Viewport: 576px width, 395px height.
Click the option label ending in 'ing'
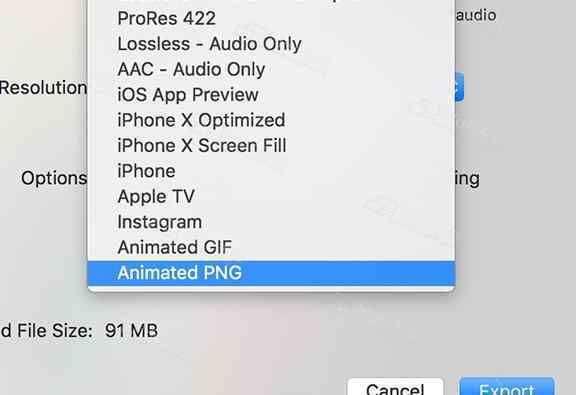[467, 179]
